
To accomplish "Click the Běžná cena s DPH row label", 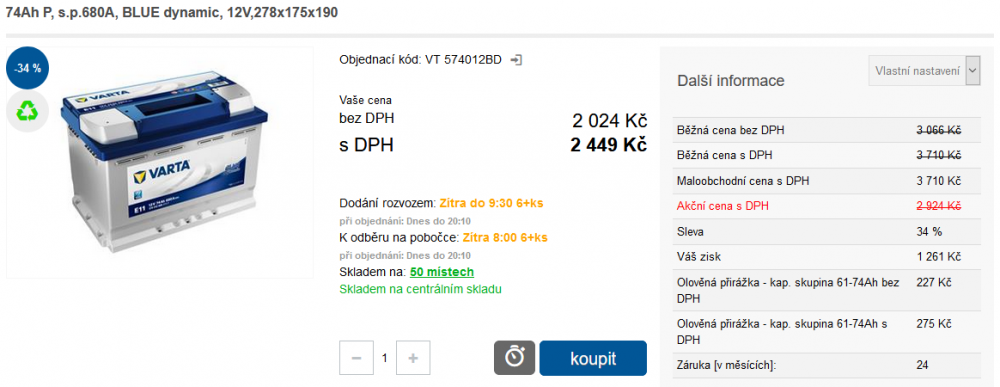I will [x=724, y=155].
